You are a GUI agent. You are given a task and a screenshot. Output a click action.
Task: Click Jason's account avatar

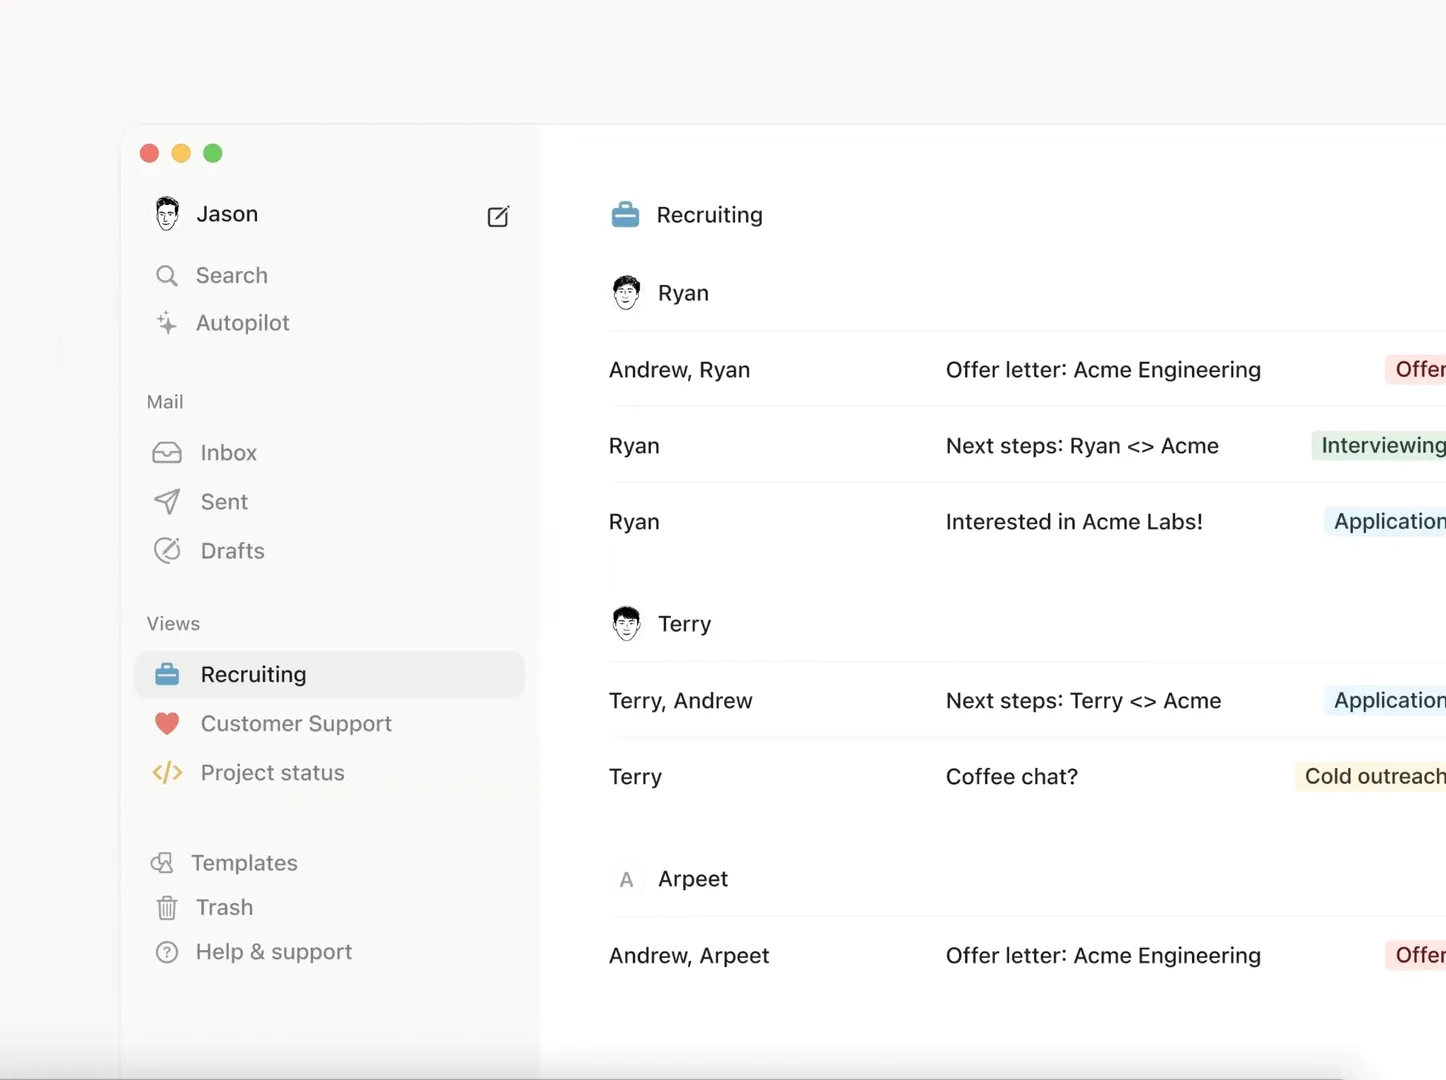(167, 214)
